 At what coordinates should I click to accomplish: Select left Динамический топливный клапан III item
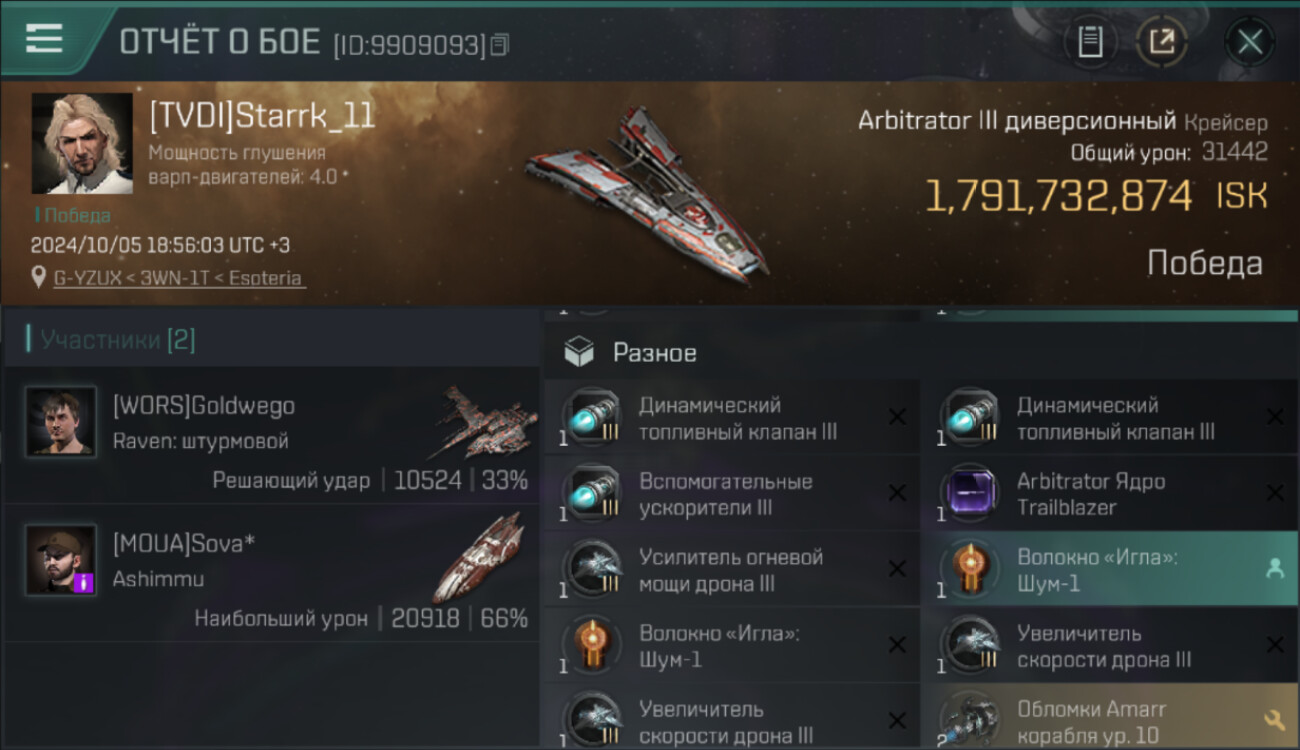[732, 418]
